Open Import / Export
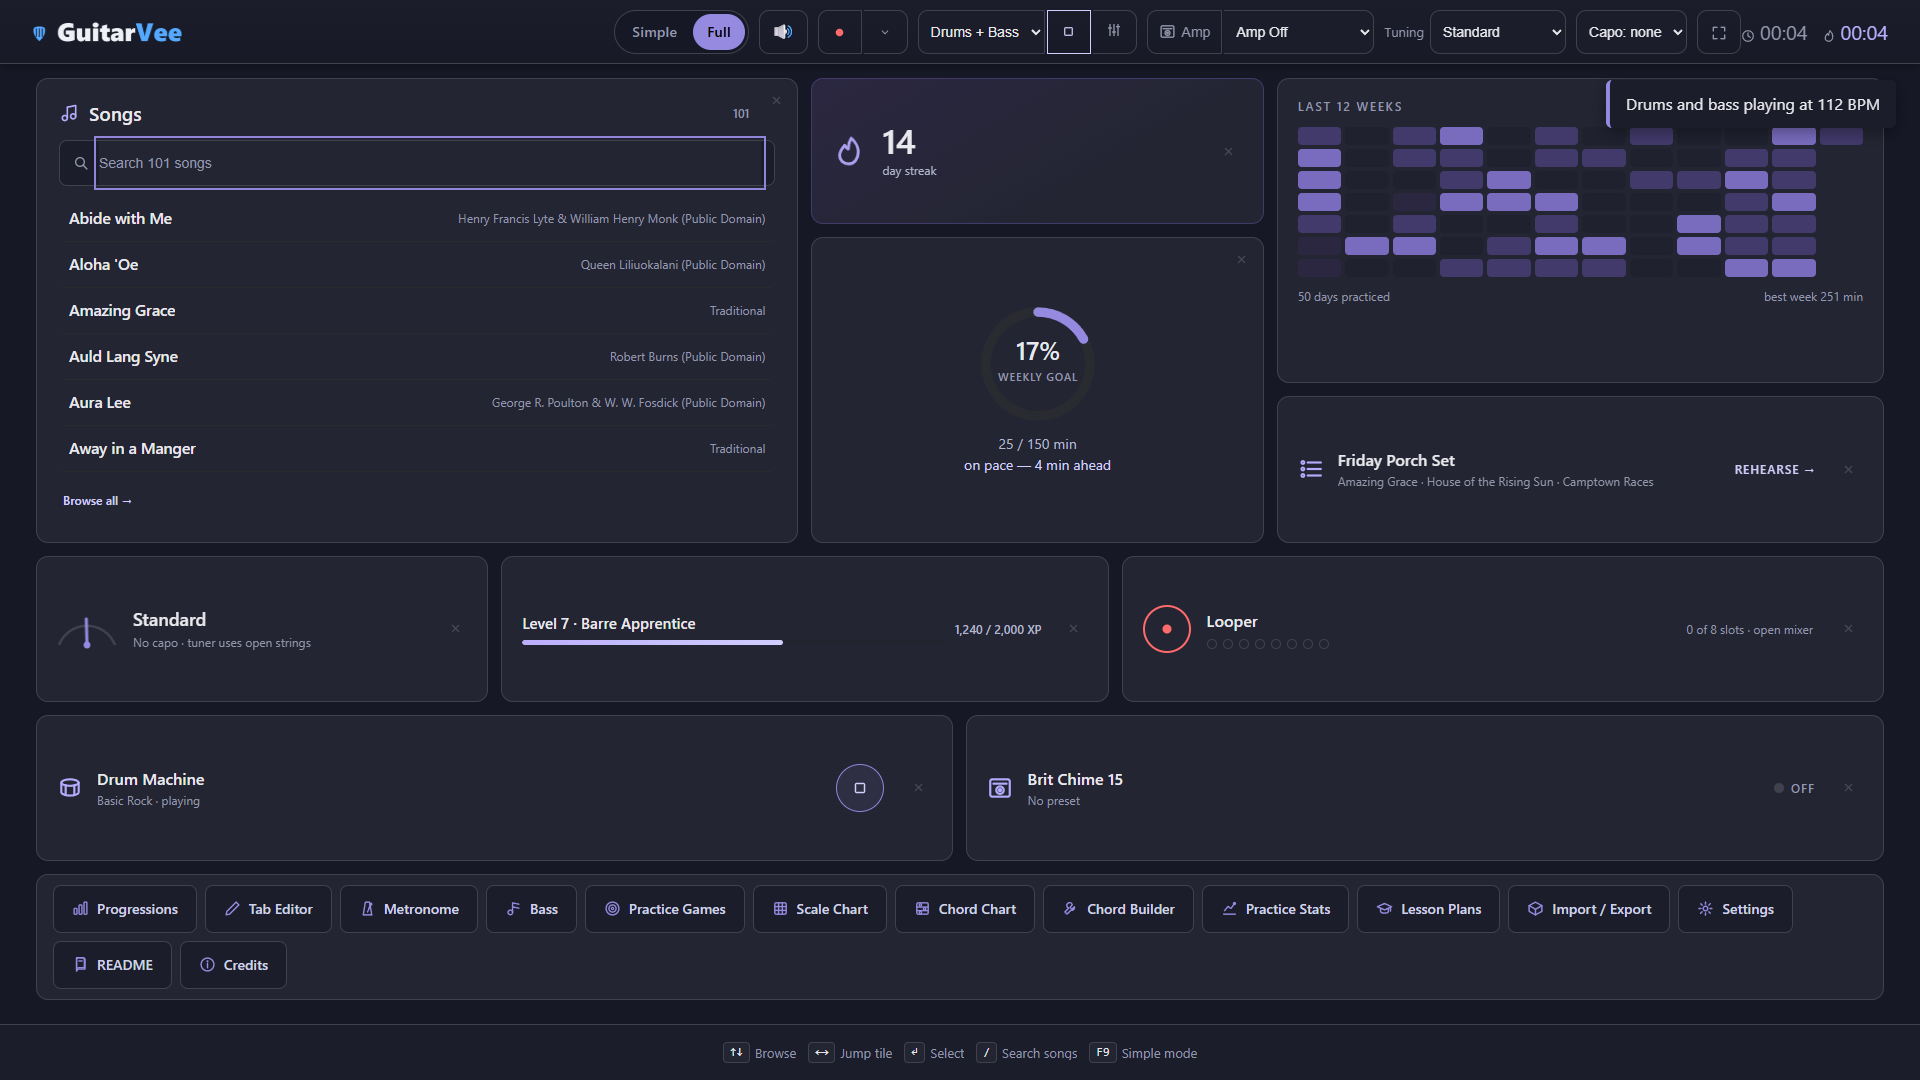 pyautogui.click(x=1589, y=909)
